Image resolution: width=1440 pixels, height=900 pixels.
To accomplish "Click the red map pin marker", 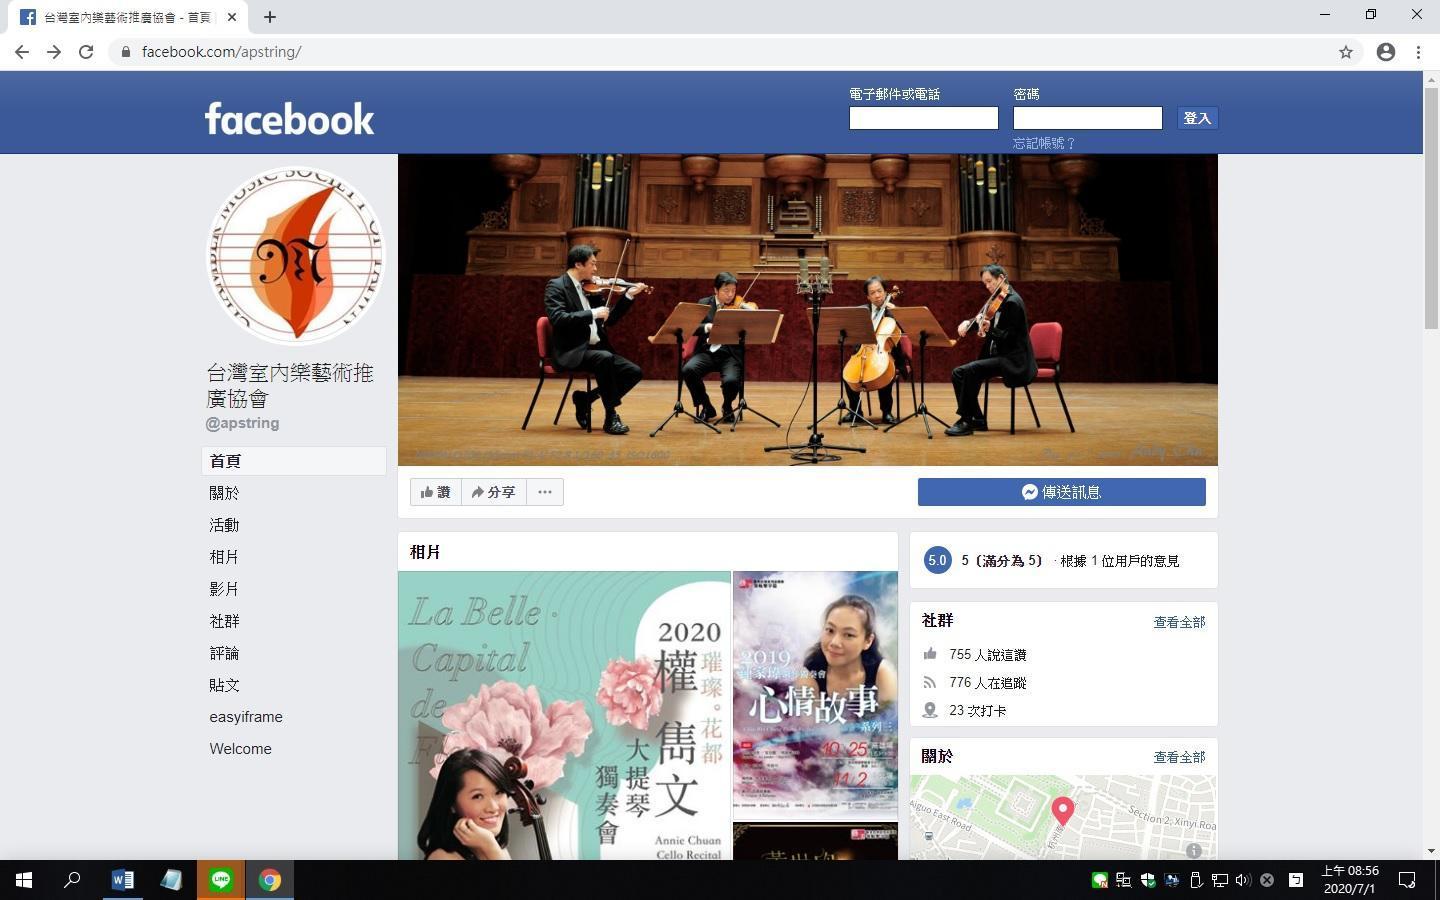I will [1063, 810].
